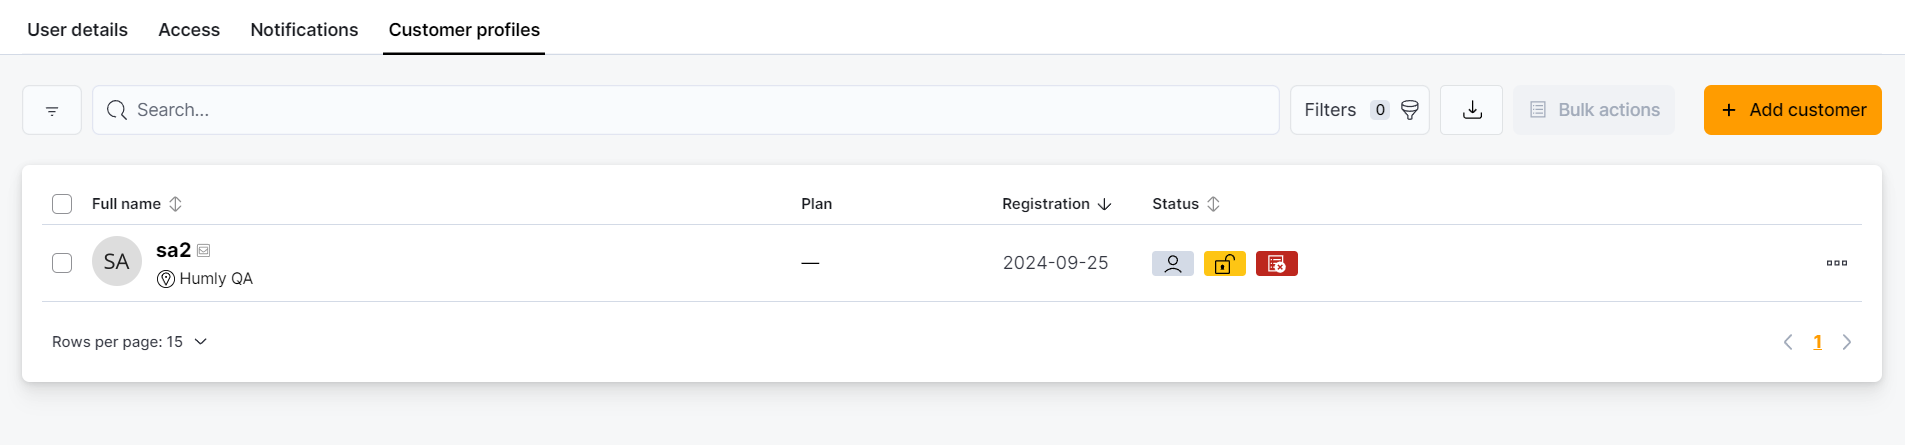
Task: Open the Filters dropdown
Action: tap(1359, 110)
